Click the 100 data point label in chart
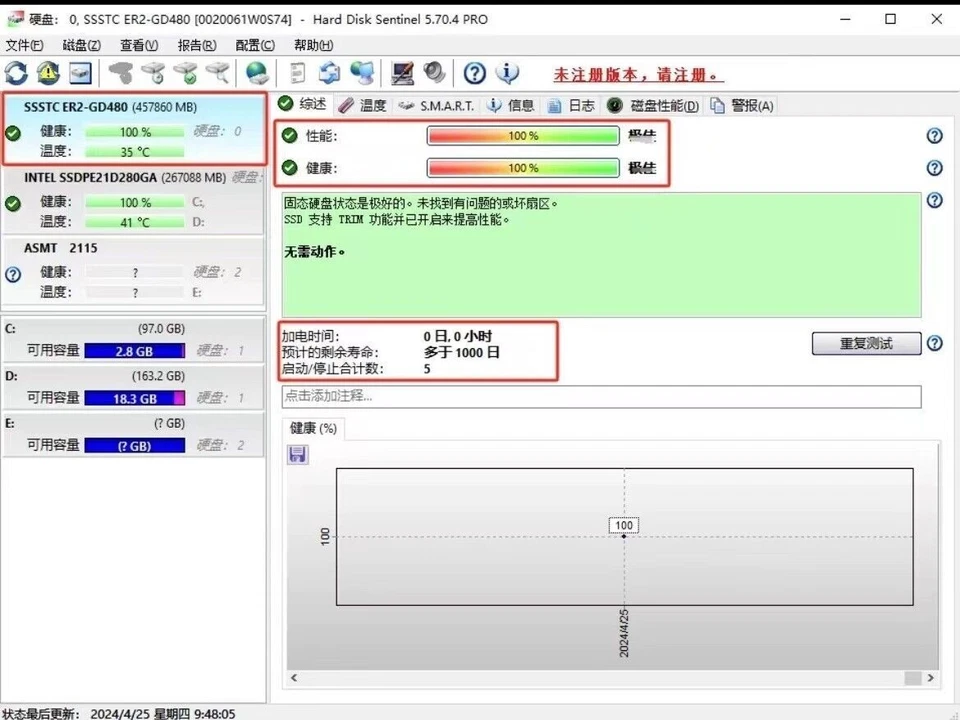The width and height of the screenshot is (960, 720). [624, 525]
